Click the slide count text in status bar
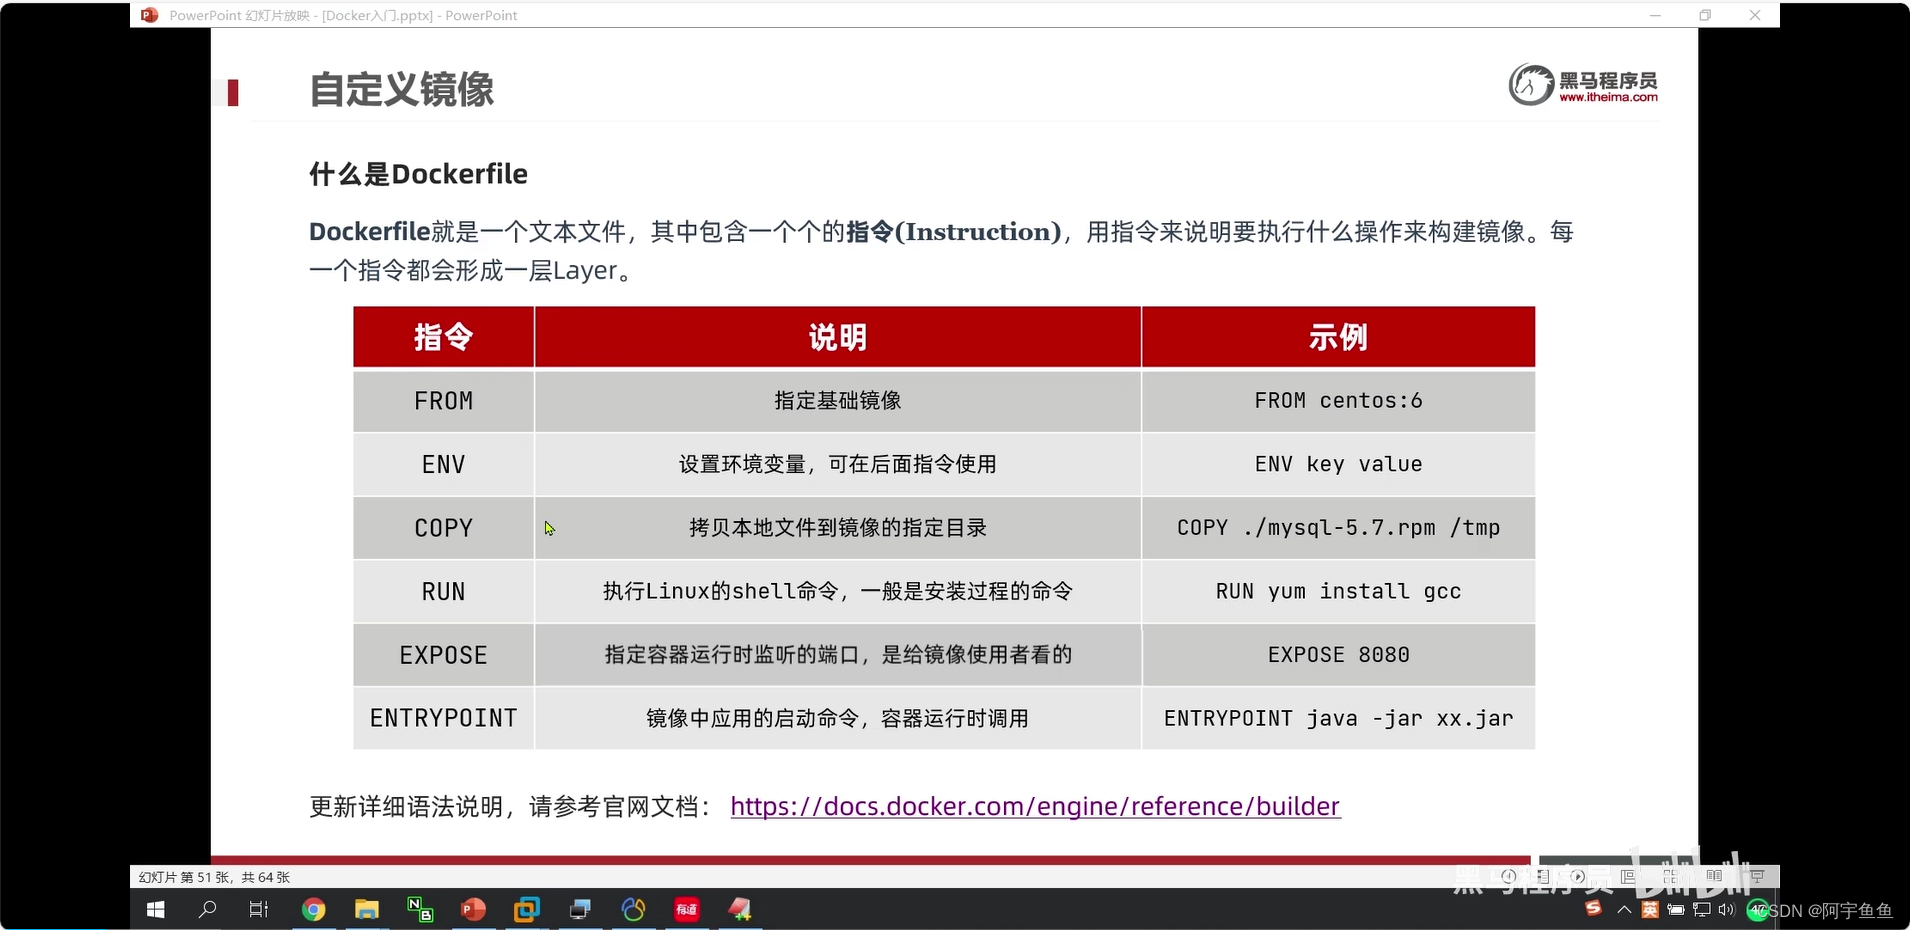1910x930 pixels. coord(214,877)
